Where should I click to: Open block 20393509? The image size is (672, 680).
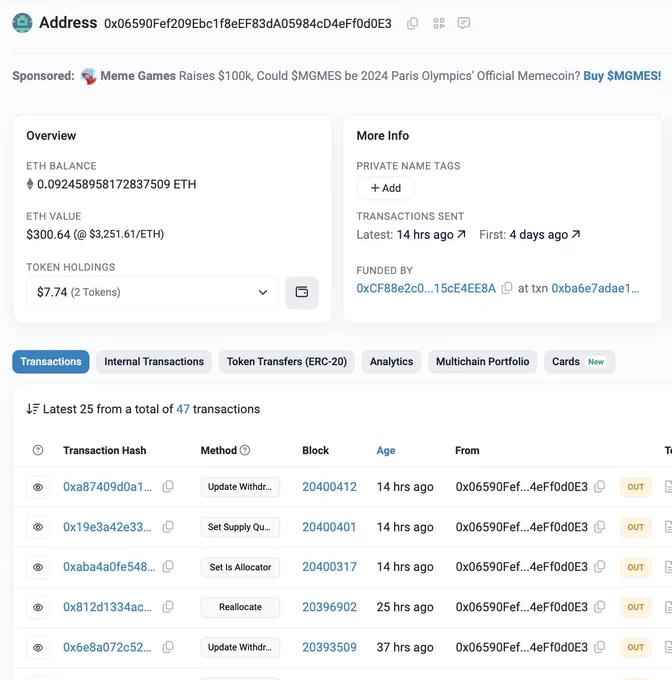pos(329,647)
